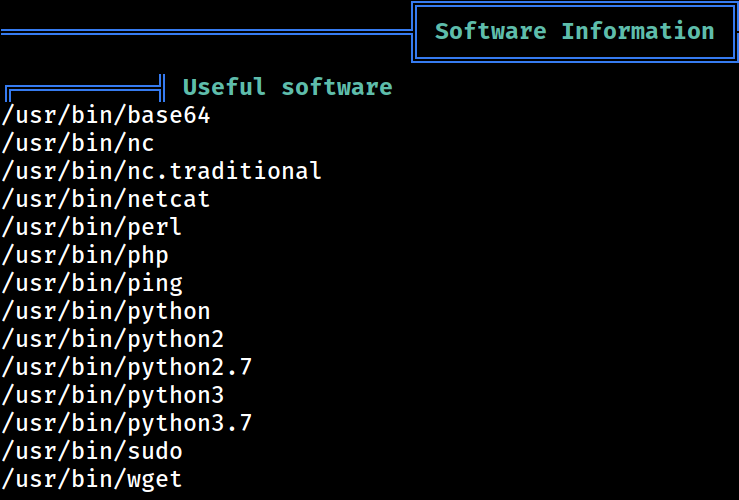Click the /usr/bin/python2.7 path
This screenshot has width=739, height=500.
(x=127, y=368)
